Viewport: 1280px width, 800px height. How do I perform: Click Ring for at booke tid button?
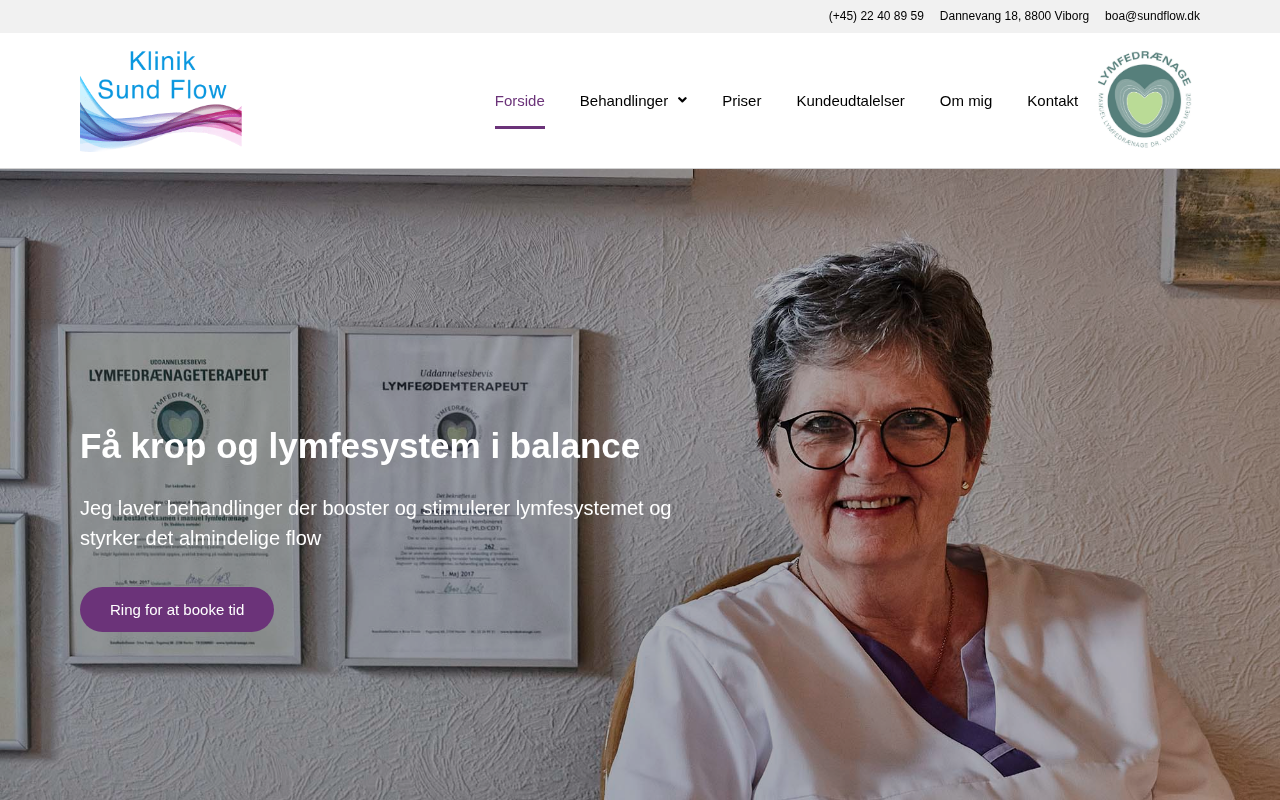point(177,609)
